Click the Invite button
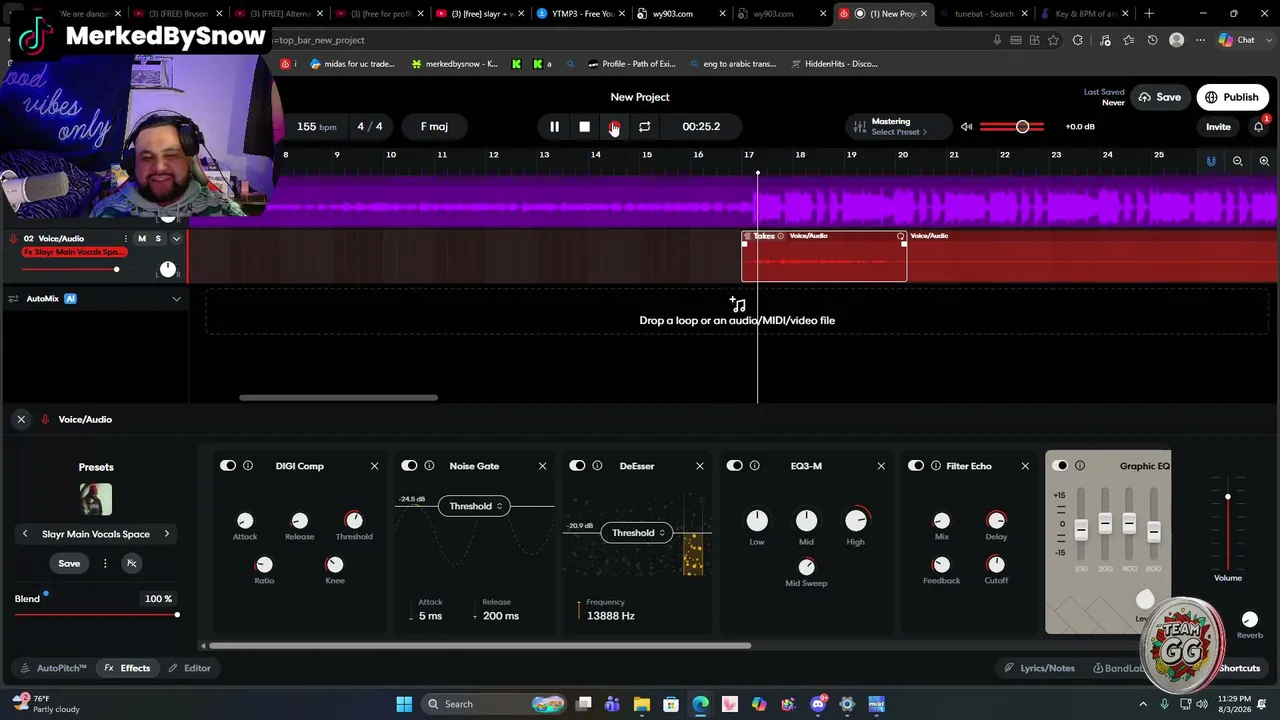 (x=1218, y=127)
